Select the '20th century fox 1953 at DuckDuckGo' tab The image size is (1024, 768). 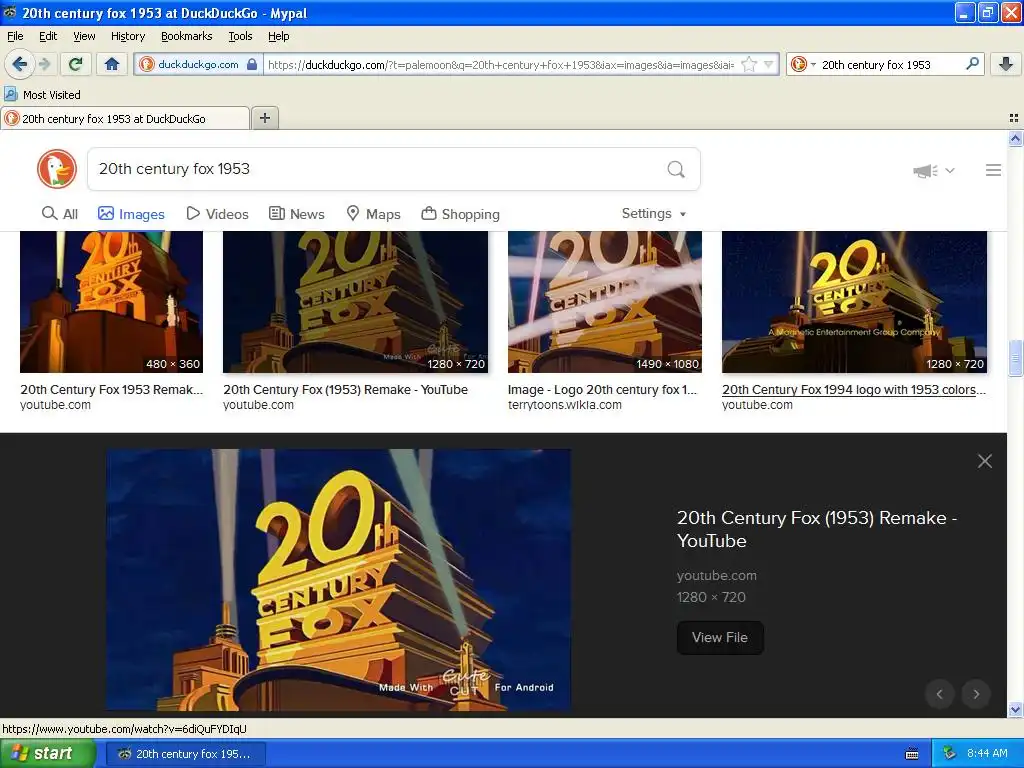125,118
